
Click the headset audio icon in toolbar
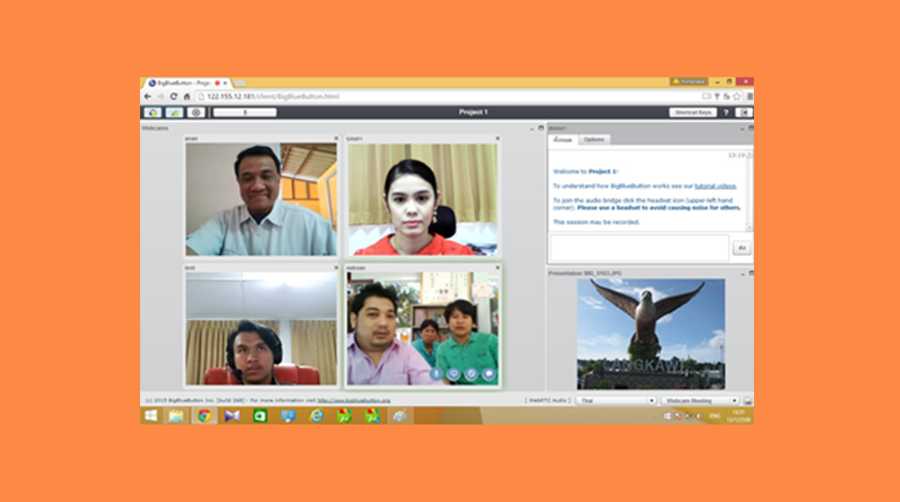pyautogui.click(x=152, y=112)
